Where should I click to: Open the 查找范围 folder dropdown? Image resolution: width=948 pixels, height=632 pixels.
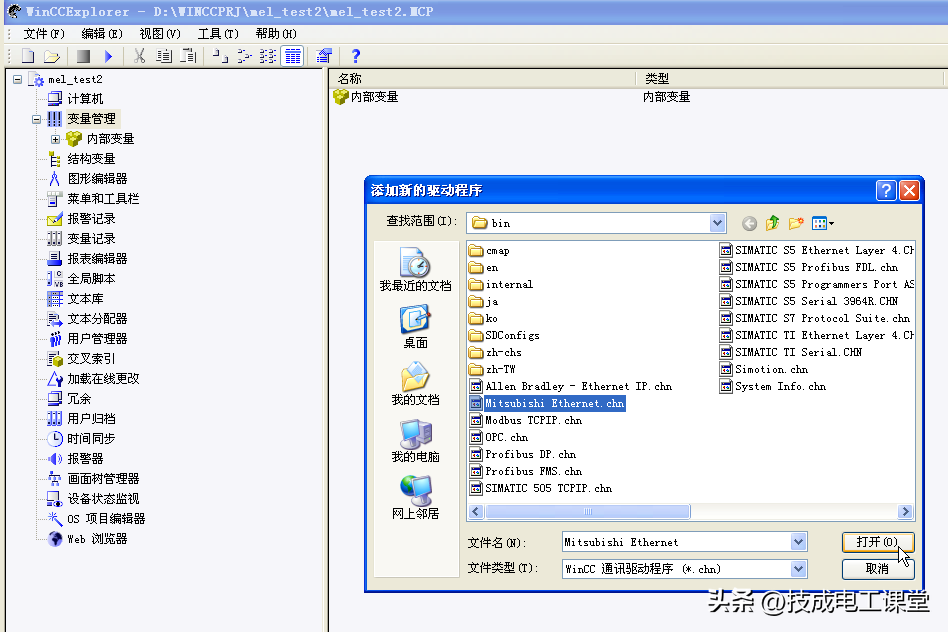pos(717,223)
